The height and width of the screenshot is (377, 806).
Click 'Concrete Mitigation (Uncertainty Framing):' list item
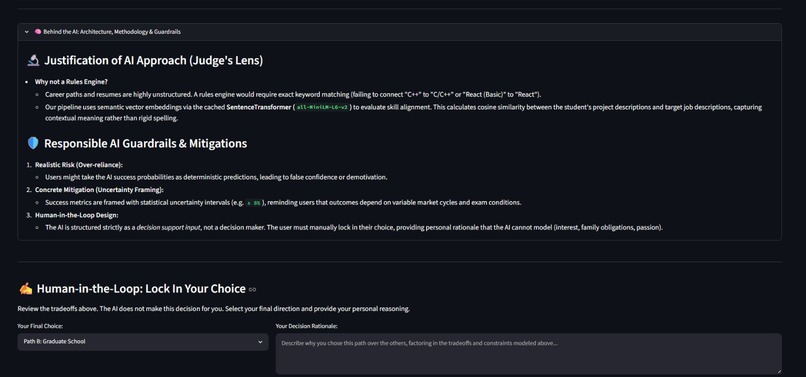pos(99,190)
